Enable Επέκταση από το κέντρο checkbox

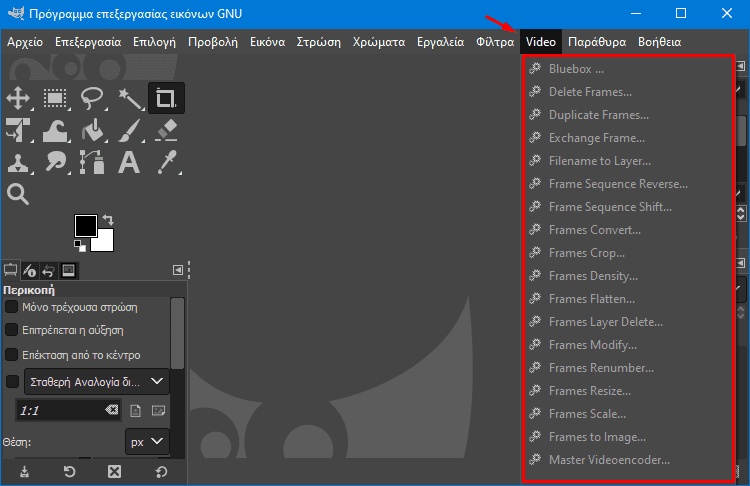coord(11,354)
